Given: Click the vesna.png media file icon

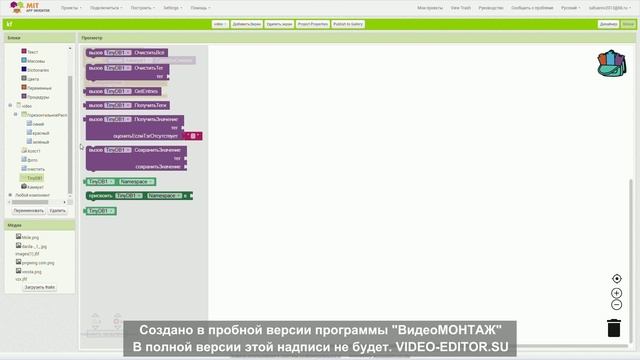Looking at the screenshot, I should tap(18, 271).
